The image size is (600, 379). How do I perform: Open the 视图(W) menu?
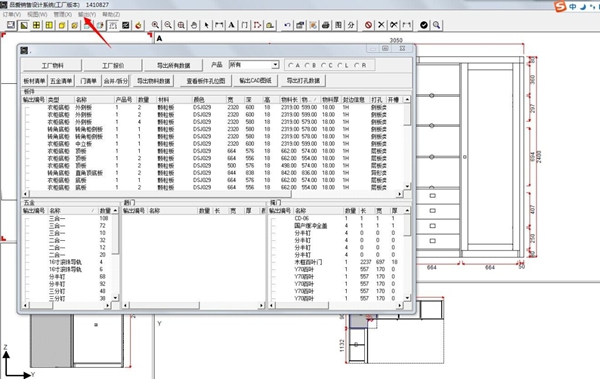[x=37, y=14]
